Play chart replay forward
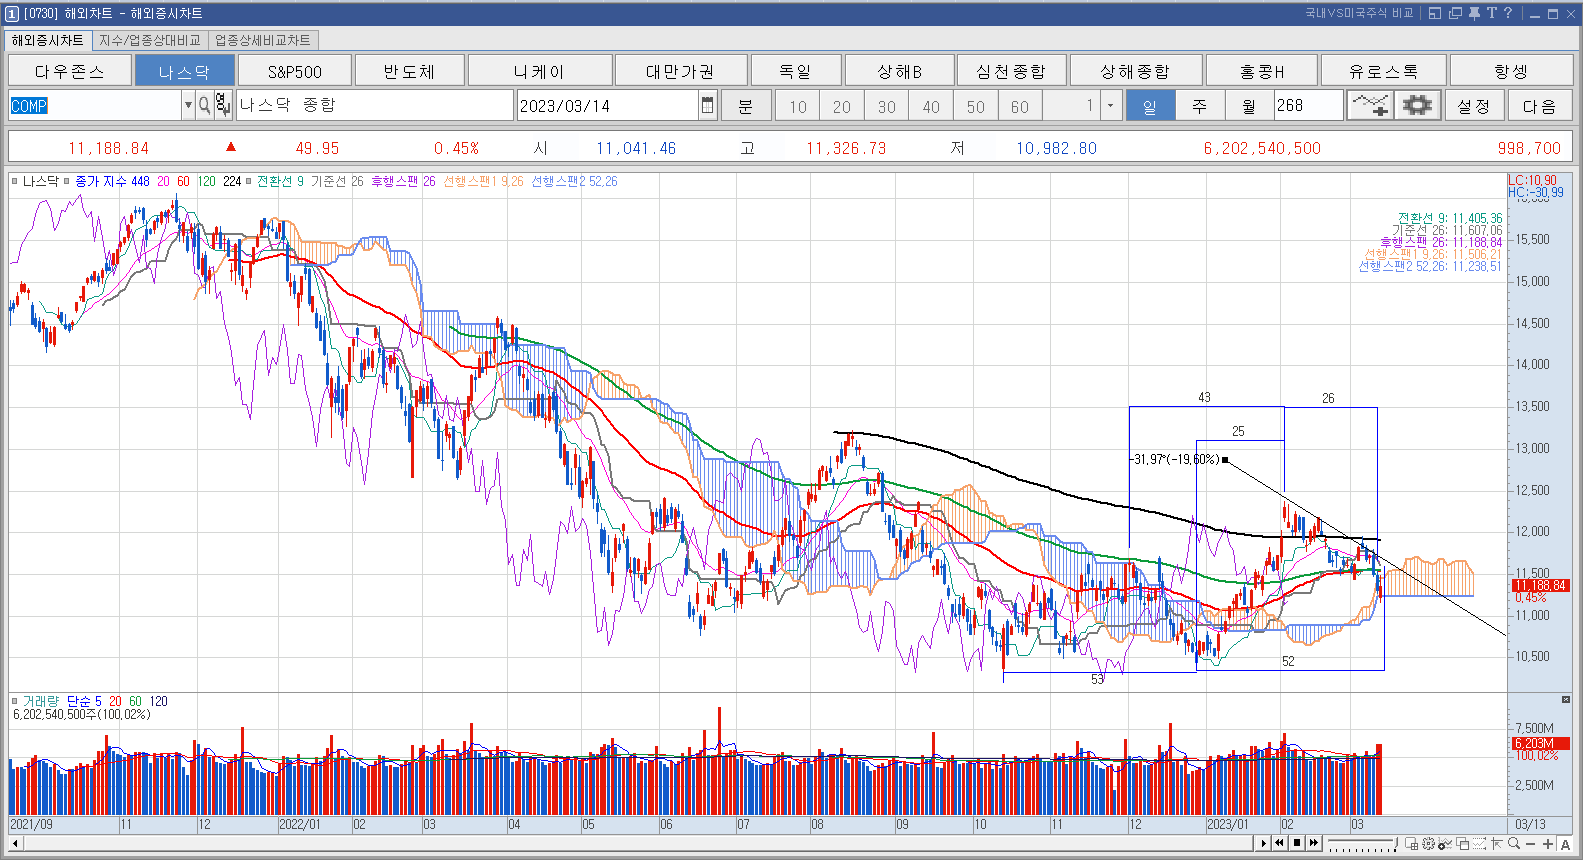Image resolution: width=1583 pixels, height=860 pixels. point(1263,843)
